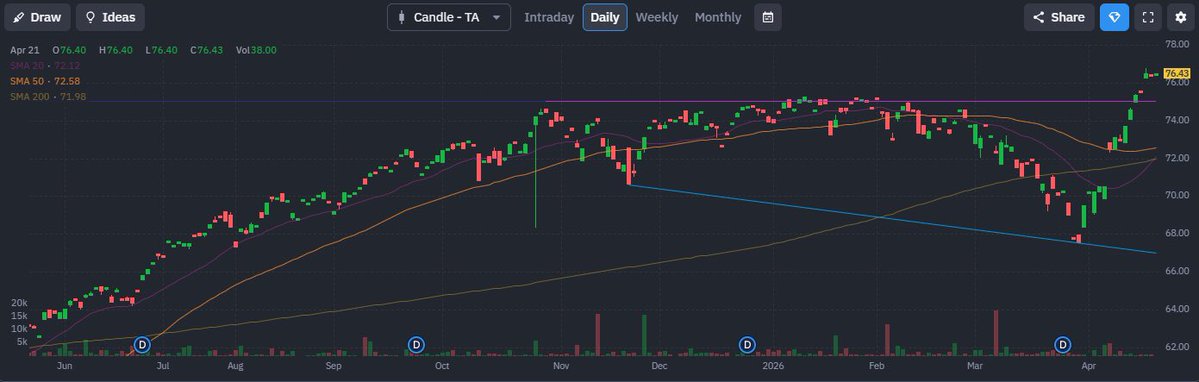Click the 20k volume axis label
1199x382 pixels.
point(19,303)
